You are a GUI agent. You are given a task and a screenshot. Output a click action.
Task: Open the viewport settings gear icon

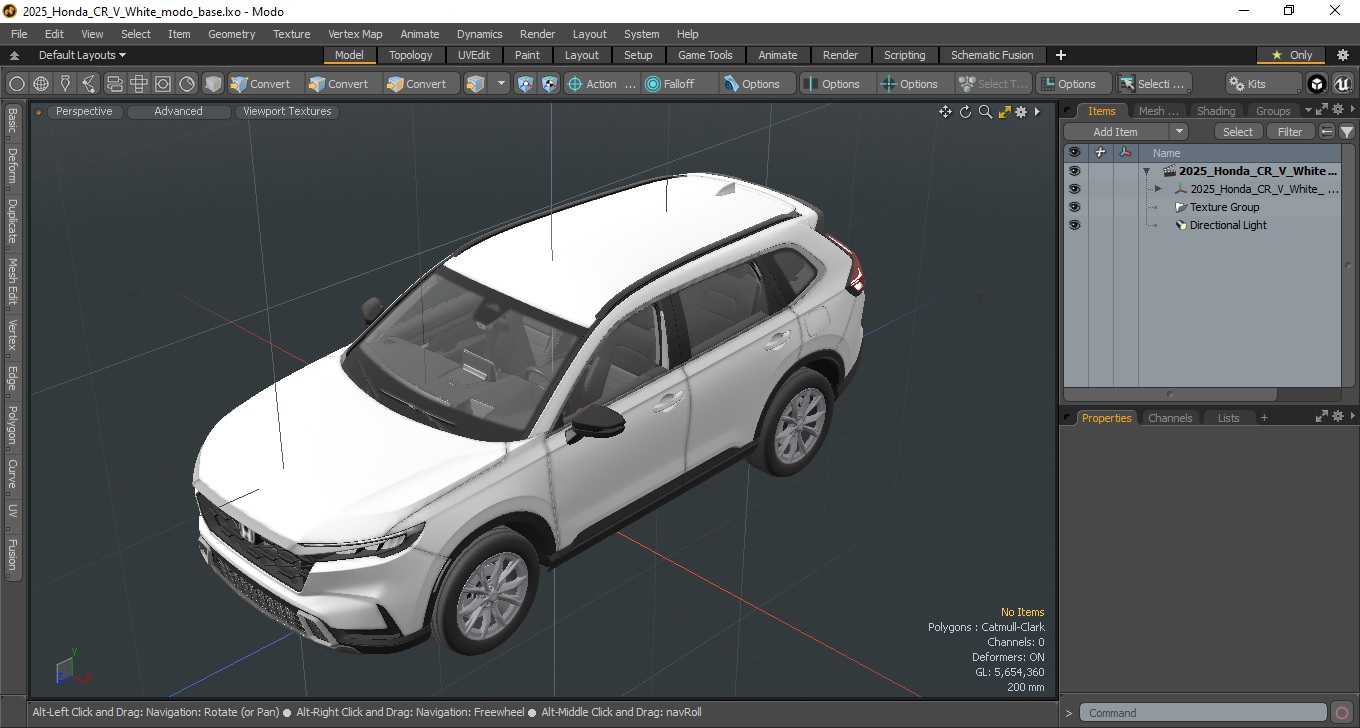tap(1021, 112)
